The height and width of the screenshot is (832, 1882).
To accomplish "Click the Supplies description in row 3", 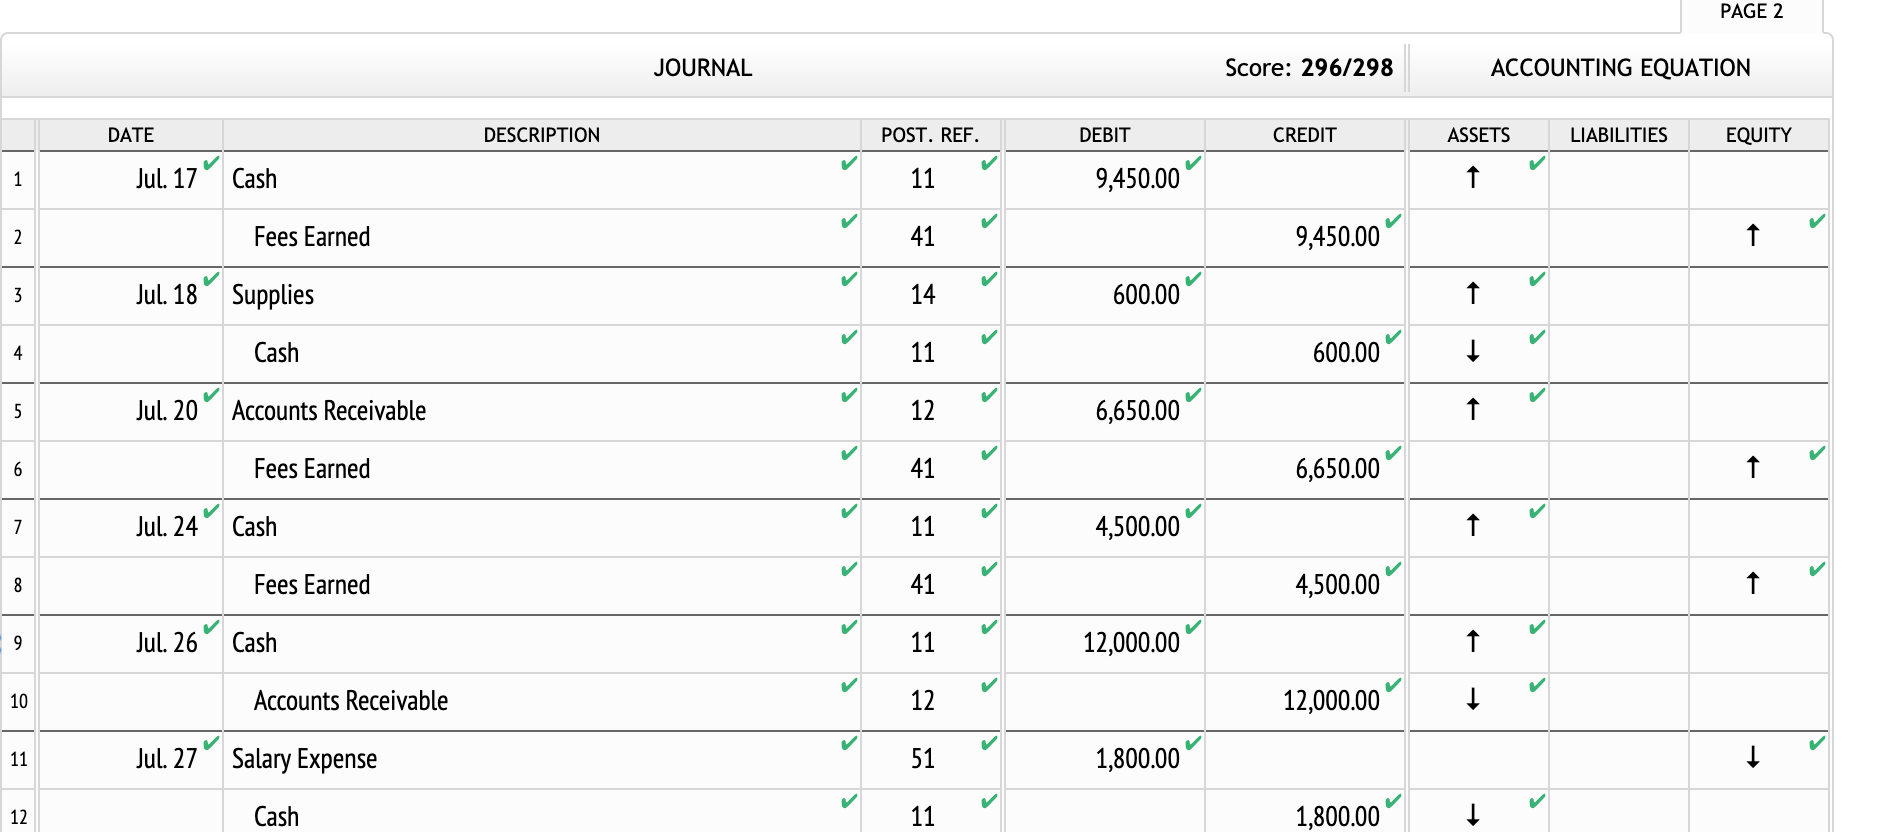I will tap(273, 295).
